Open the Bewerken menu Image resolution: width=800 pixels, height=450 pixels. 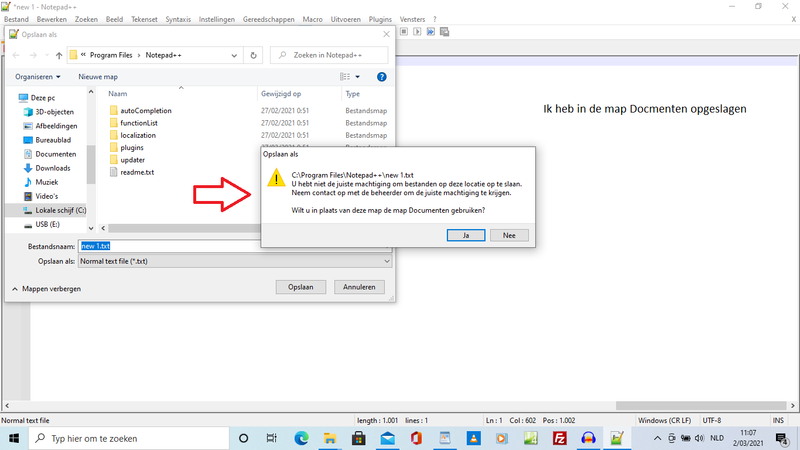click(x=52, y=19)
